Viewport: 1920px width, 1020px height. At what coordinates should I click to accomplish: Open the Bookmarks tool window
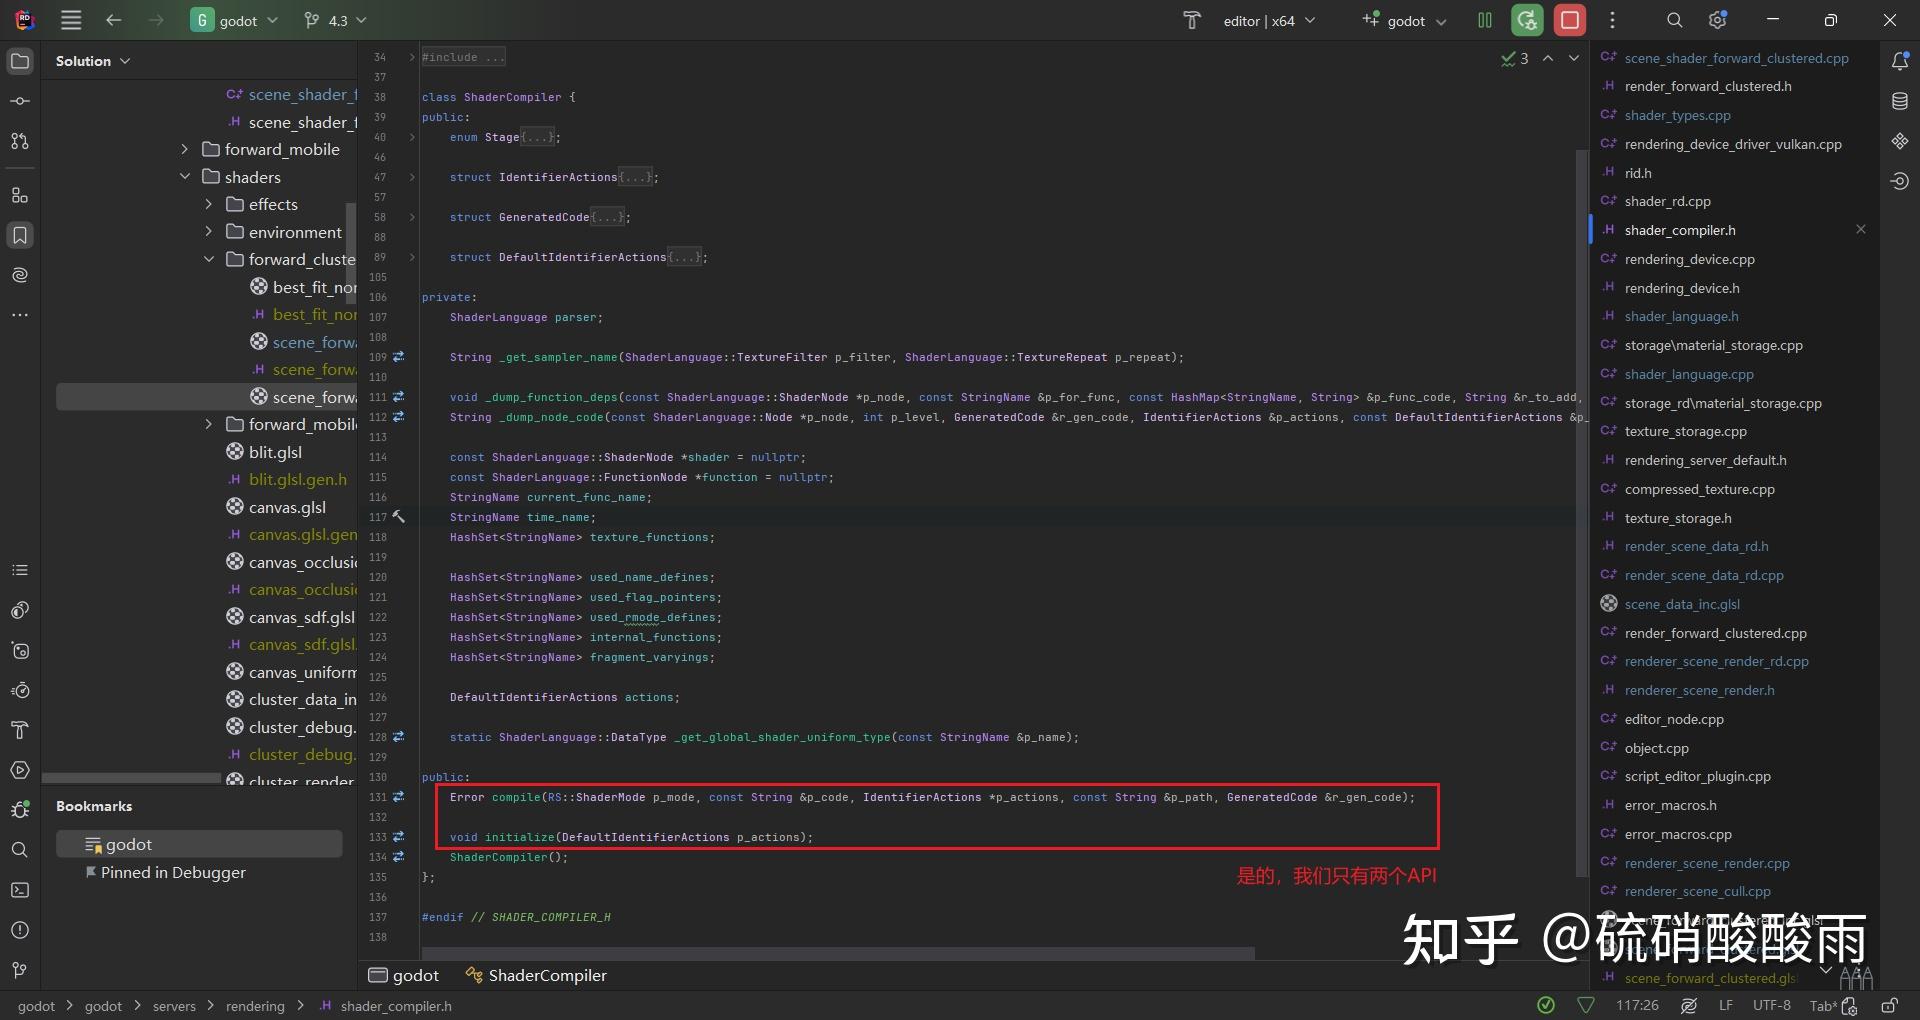(20, 235)
